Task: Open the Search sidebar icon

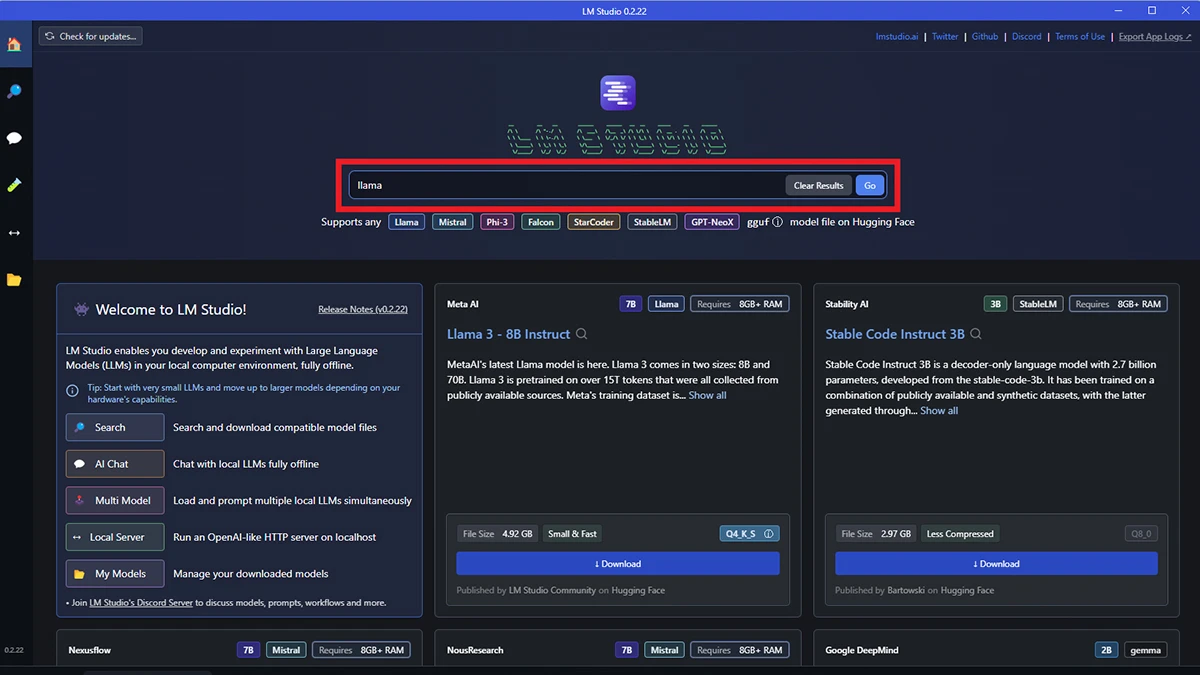Action: [14, 91]
